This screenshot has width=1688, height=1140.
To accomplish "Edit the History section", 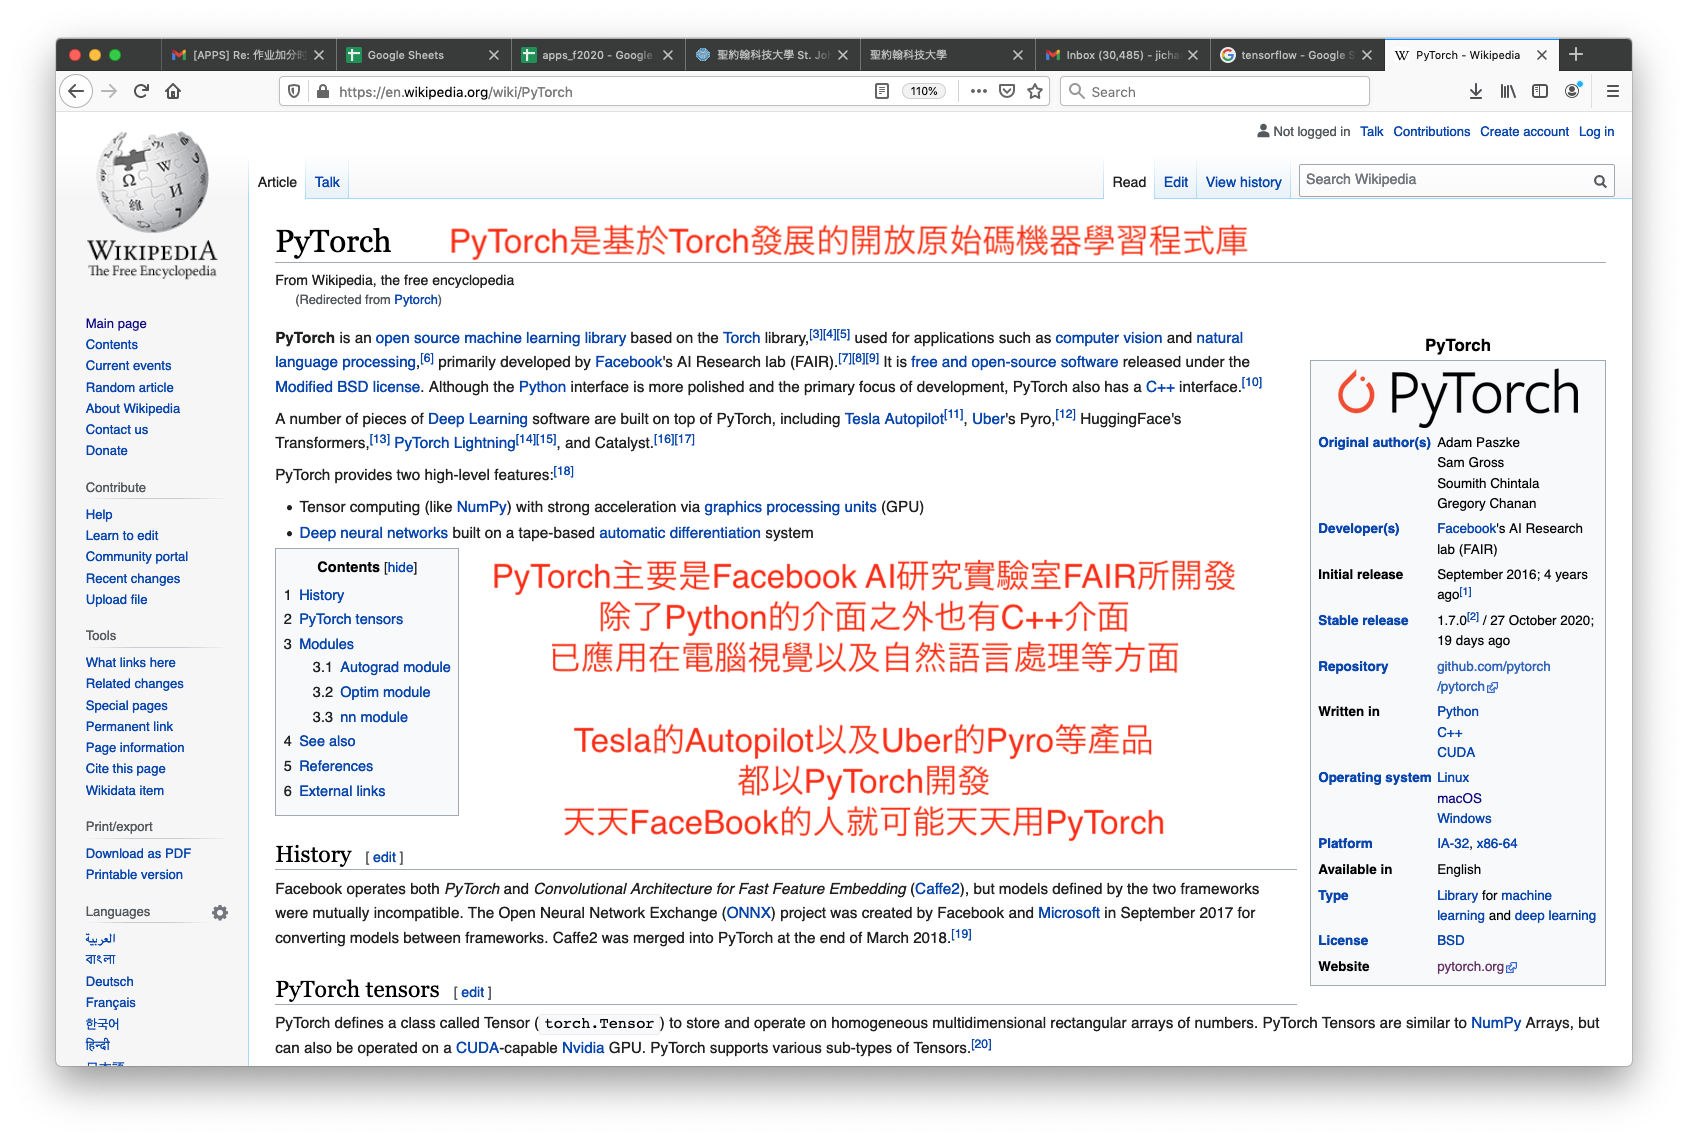I will click(384, 857).
